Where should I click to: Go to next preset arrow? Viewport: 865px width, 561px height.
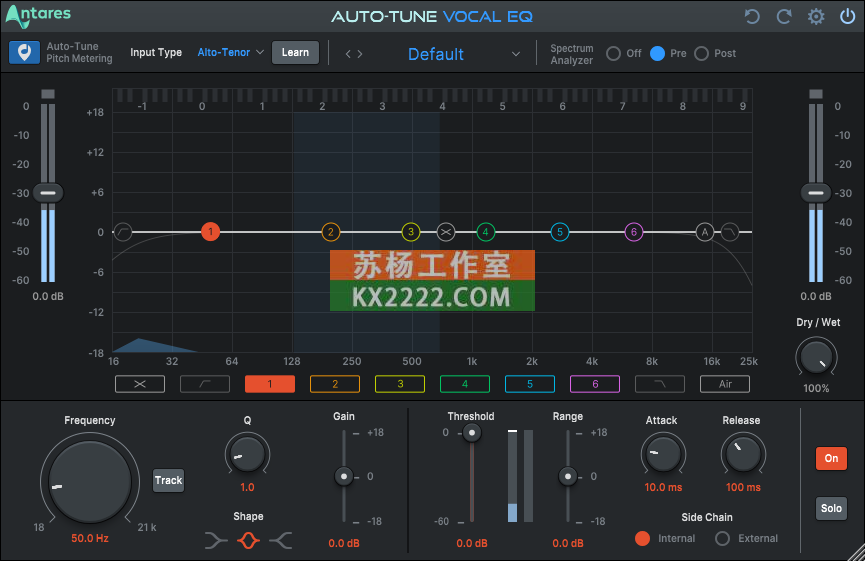click(x=360, y=54)
